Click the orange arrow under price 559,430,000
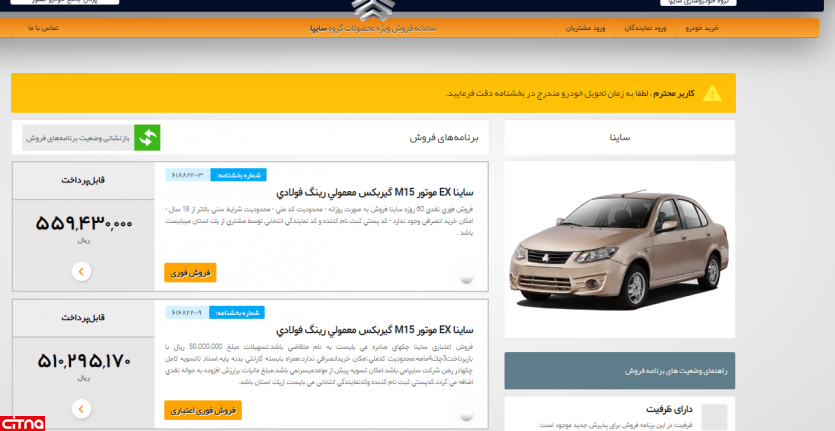This screenshot has height=431, width=835. point(82,271)
